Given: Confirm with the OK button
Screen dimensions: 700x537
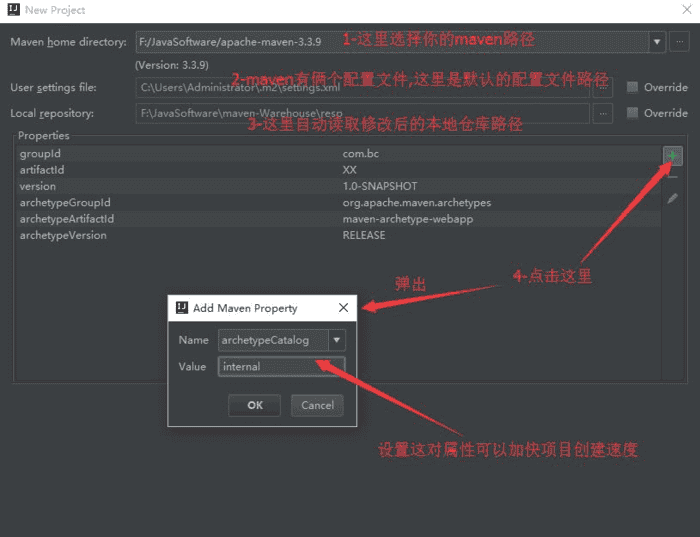Looking at the screenshot, I should pos(254,405).
